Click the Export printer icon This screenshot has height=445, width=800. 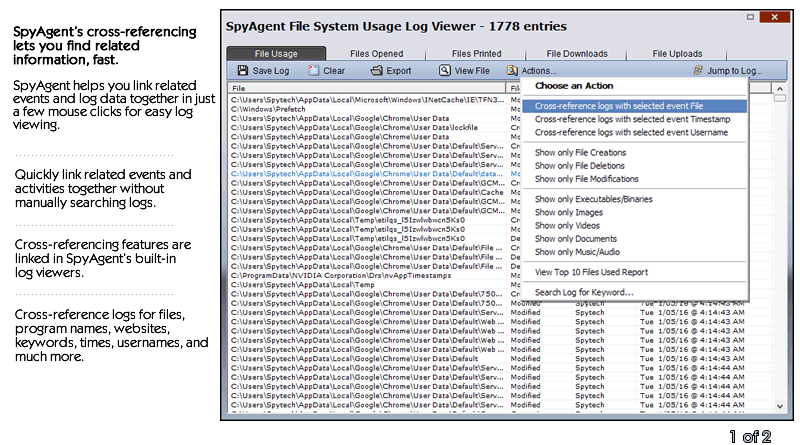pyautogui.click(x=377, y=70)
